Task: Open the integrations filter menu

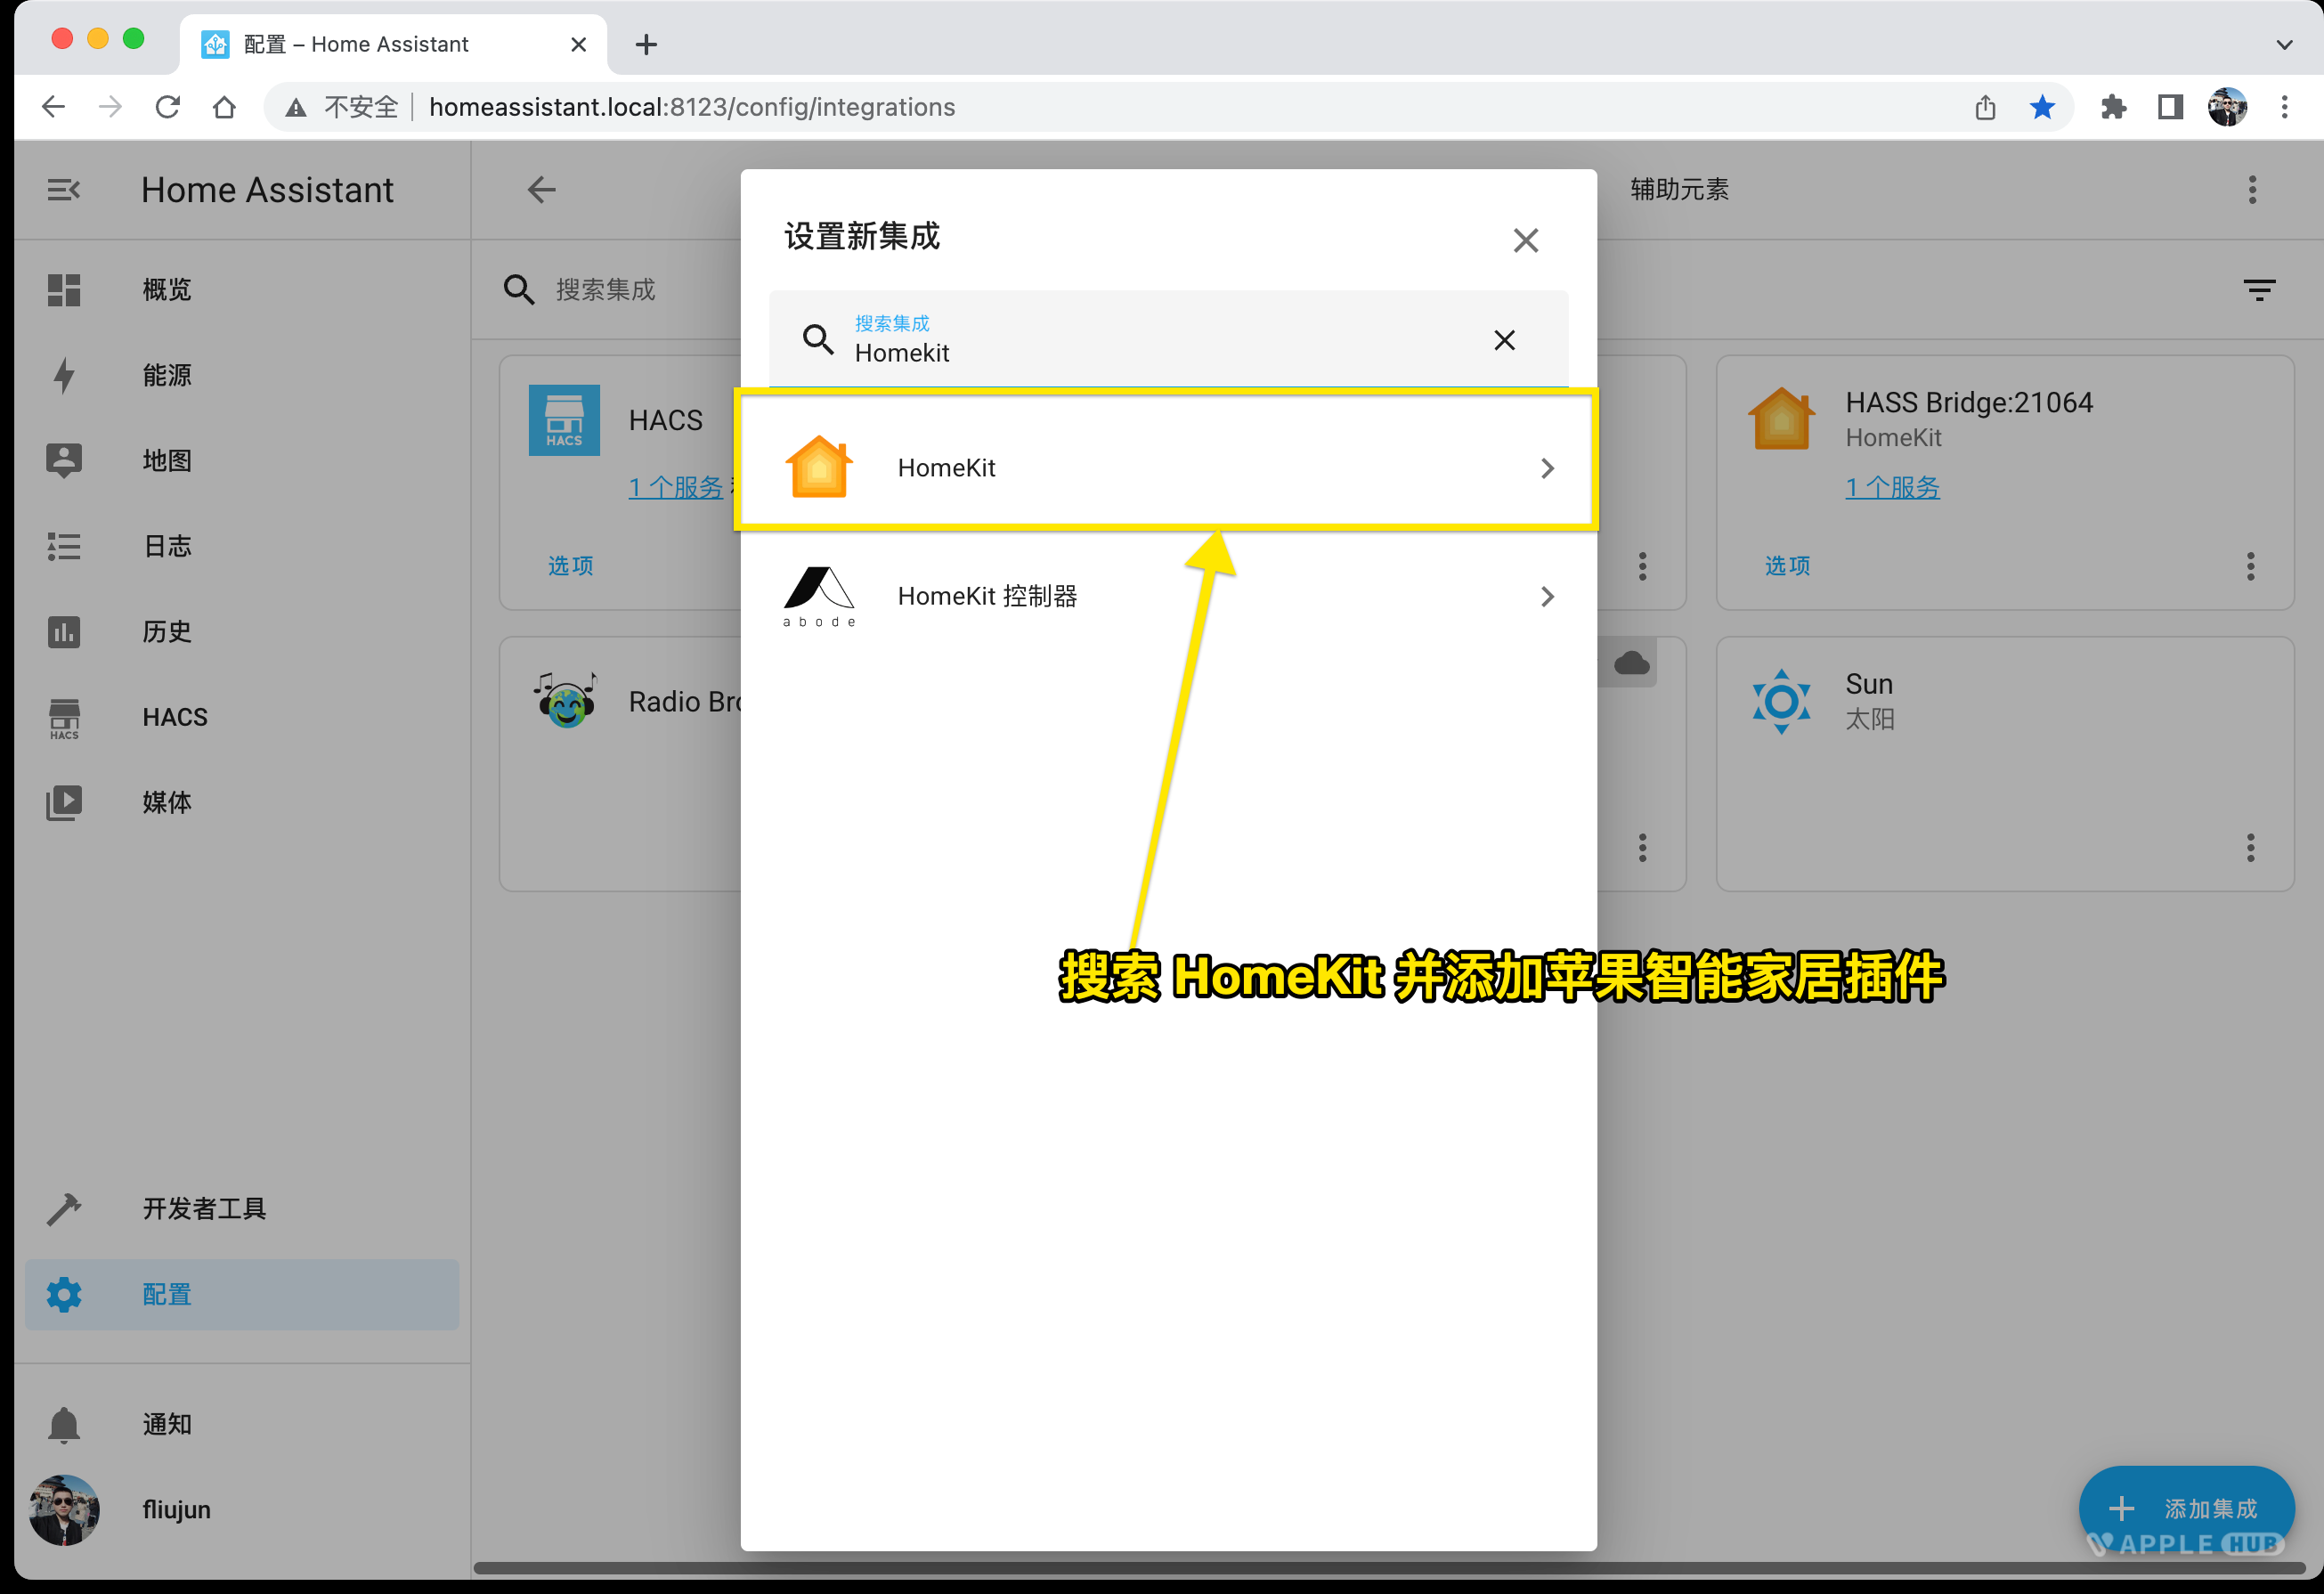Action: pos(2259,290)
